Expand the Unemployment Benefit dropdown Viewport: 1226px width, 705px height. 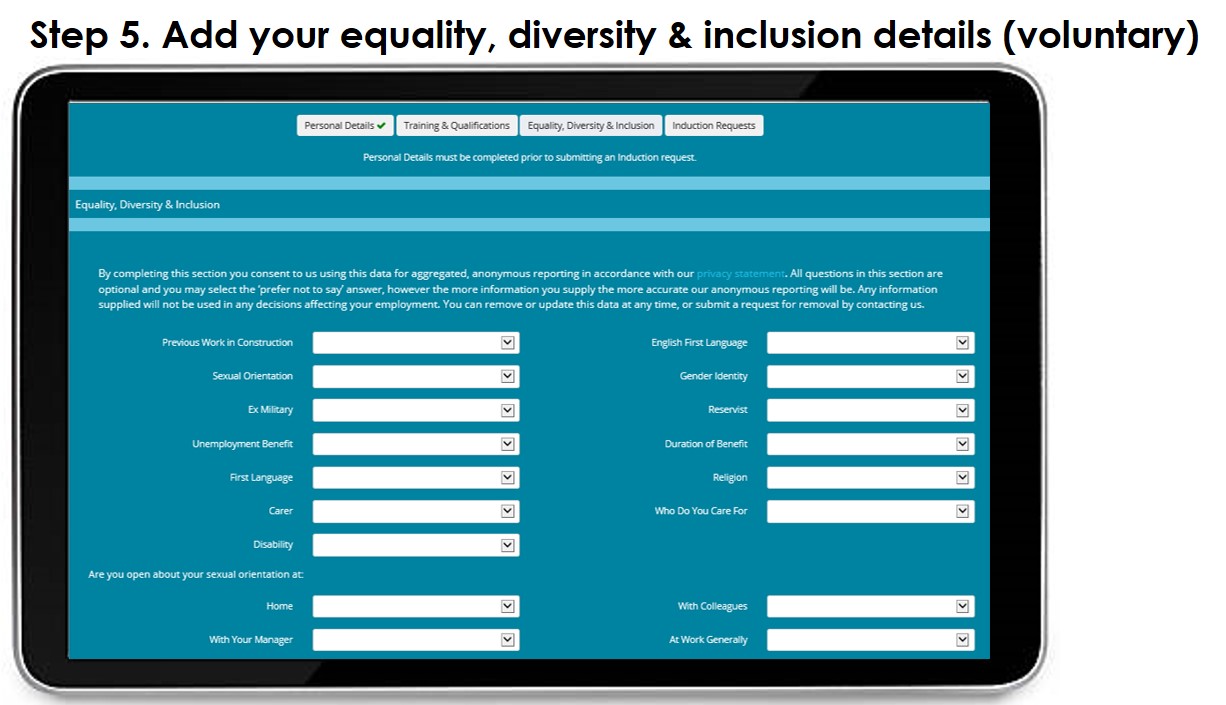(416, 444)
